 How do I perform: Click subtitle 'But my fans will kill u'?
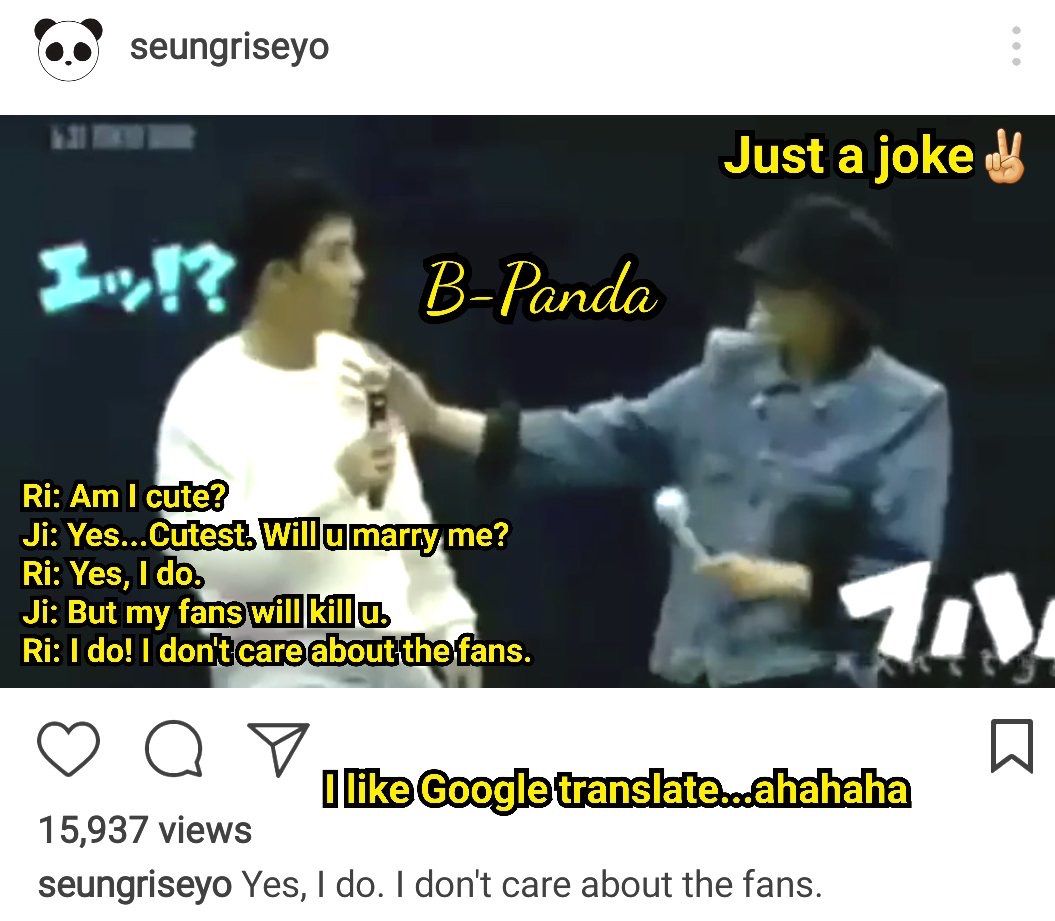(205, 612)
